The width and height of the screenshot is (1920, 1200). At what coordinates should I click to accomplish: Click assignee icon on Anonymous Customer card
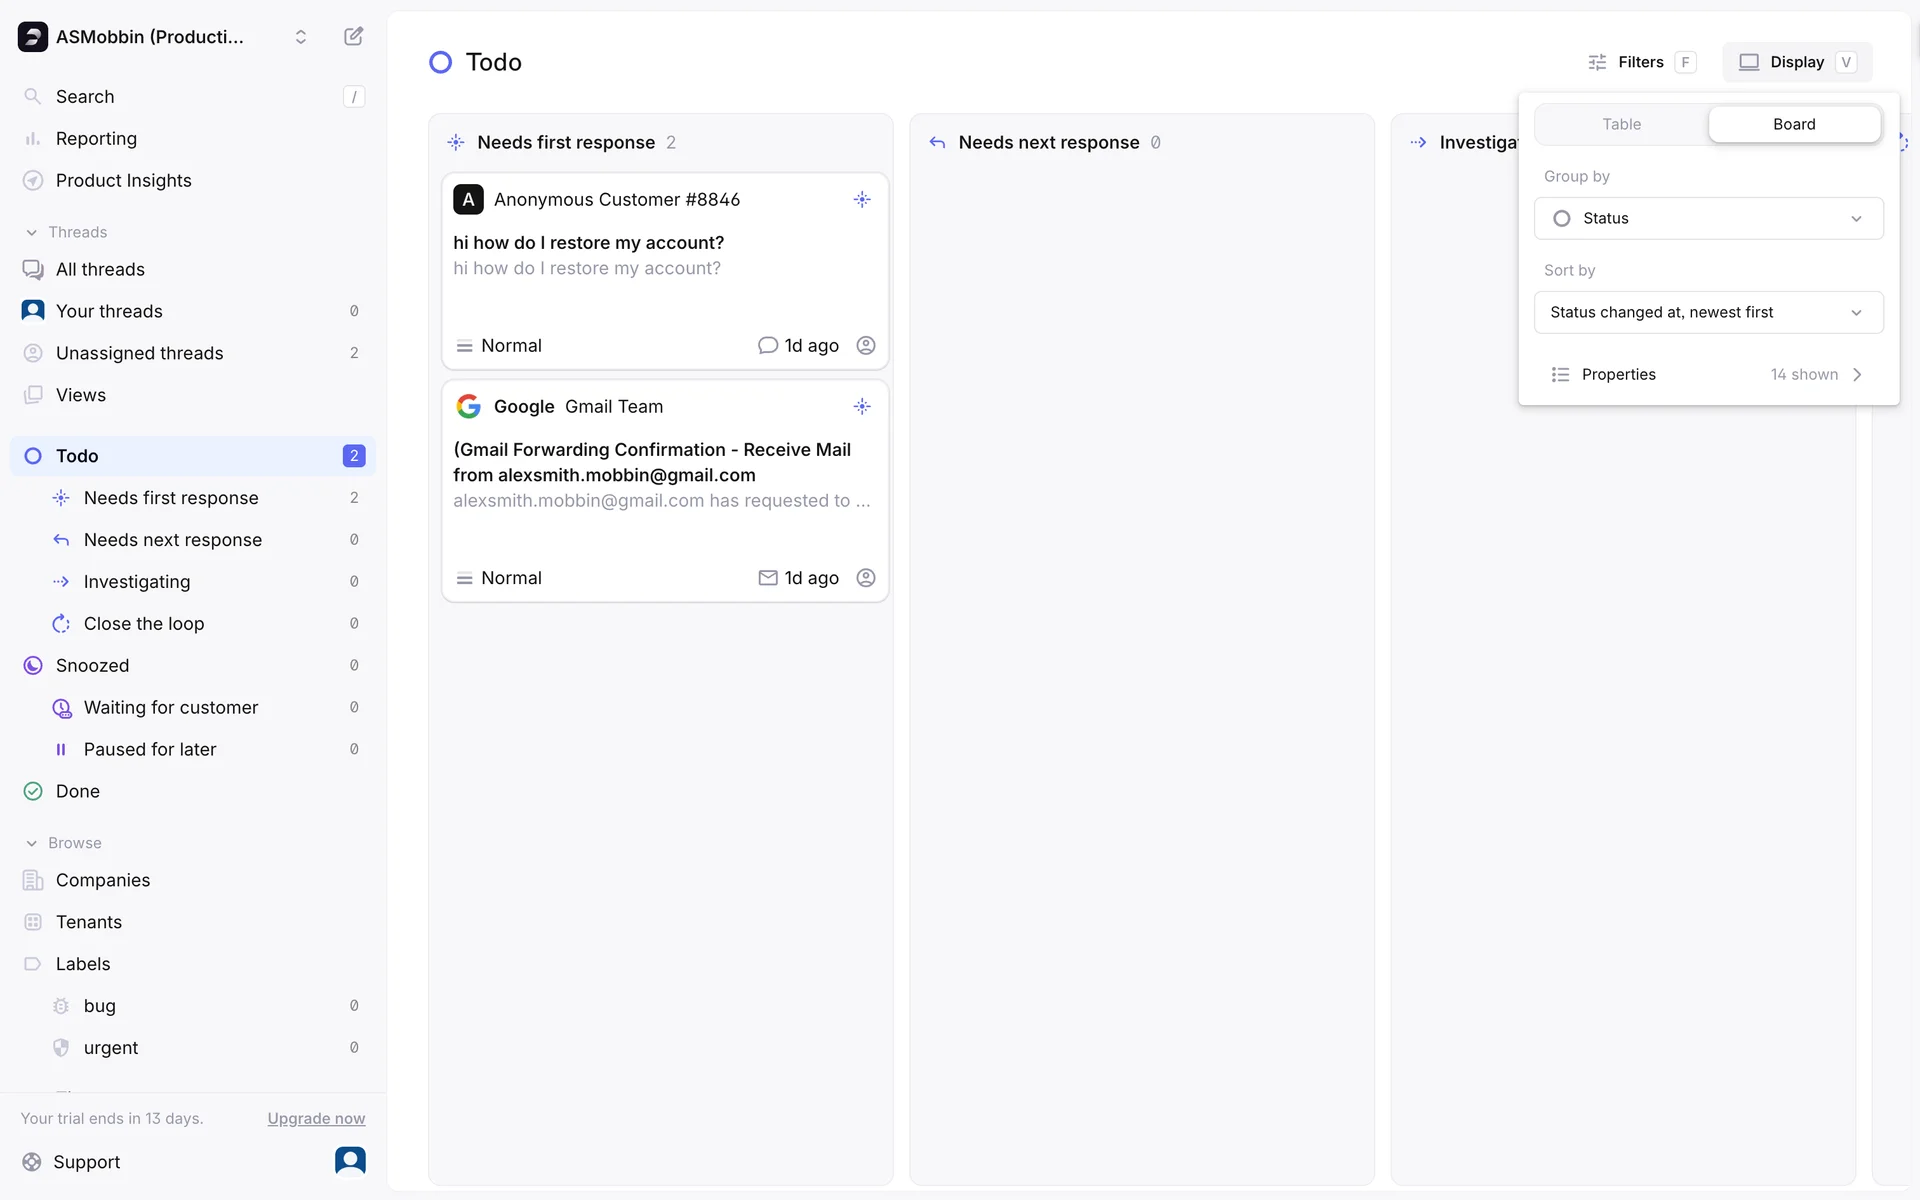(x=866, y=346)
